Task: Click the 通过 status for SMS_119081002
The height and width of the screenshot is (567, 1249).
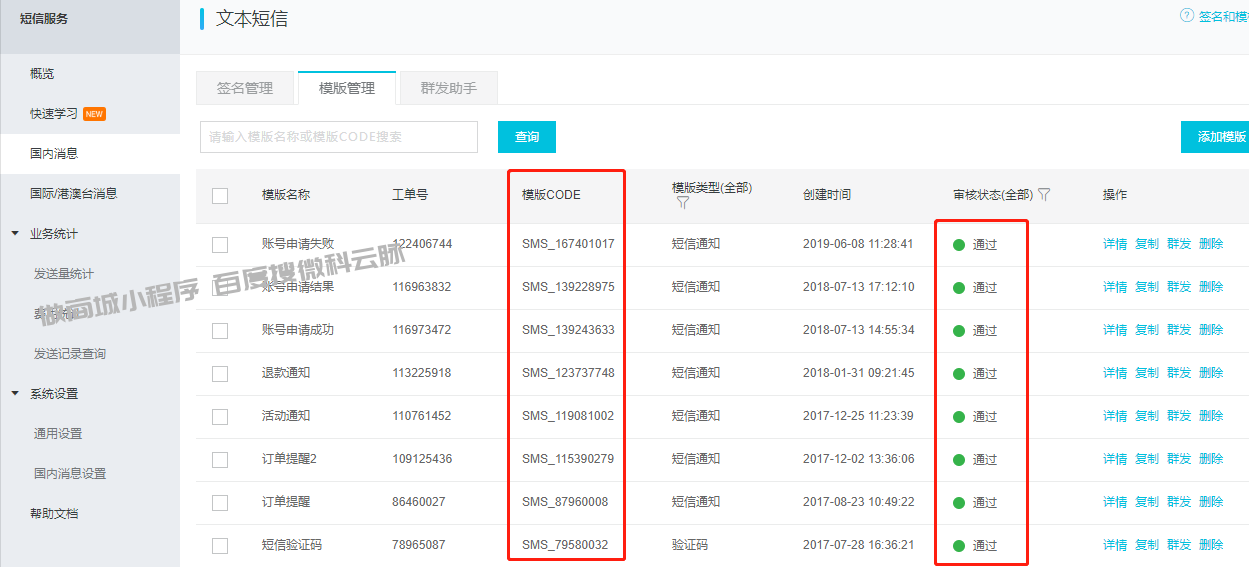Action: pyautogui.click(x=985, y=417)
